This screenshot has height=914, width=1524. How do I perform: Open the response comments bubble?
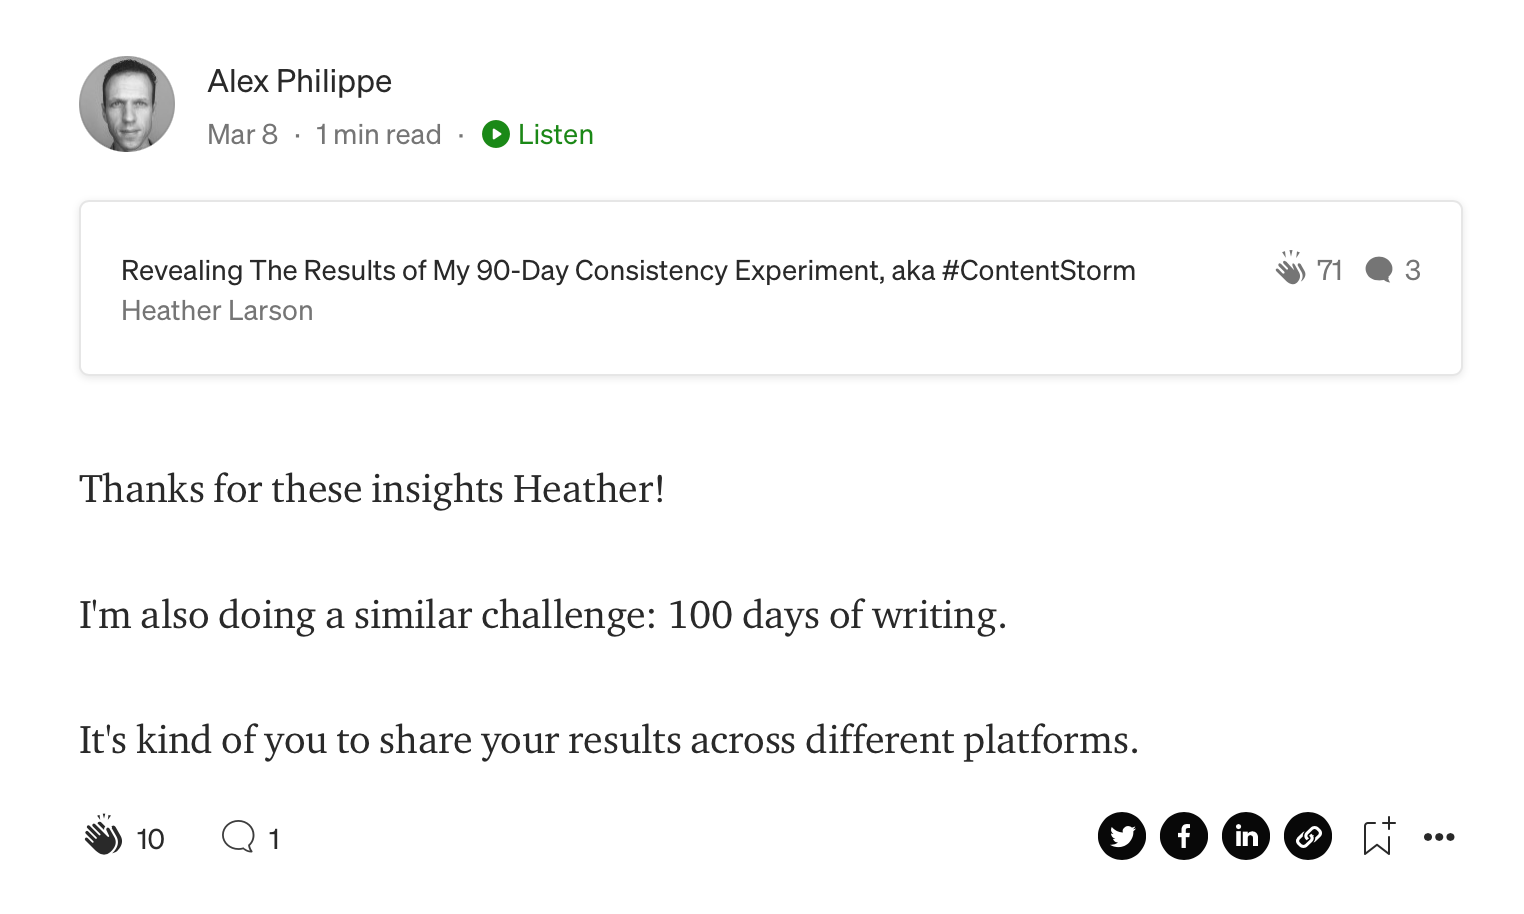coord(238,836)
